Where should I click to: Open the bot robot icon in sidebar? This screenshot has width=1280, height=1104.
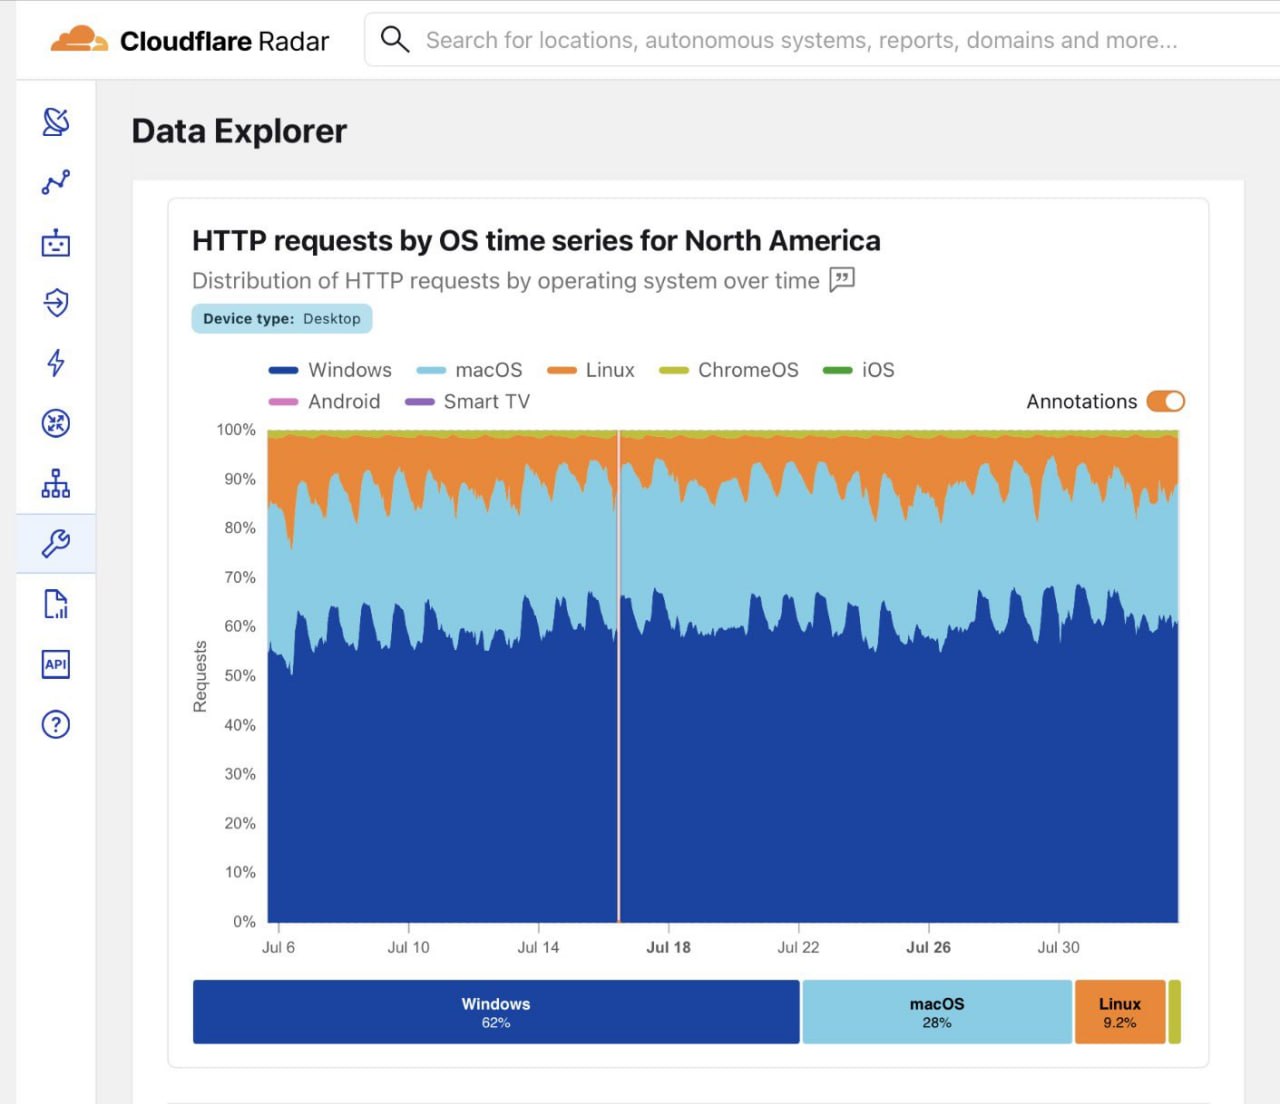coord(56,242)
